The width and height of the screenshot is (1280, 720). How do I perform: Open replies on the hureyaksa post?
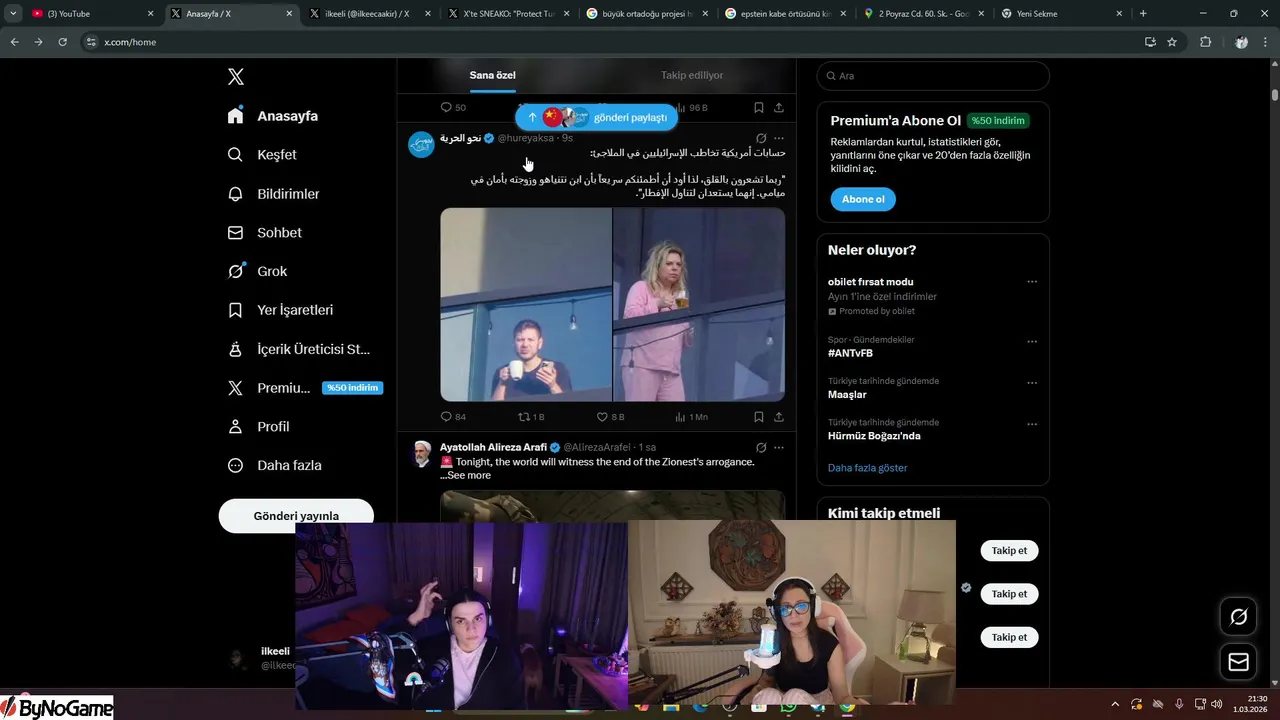pyautogui.click(x=453, y=417)
